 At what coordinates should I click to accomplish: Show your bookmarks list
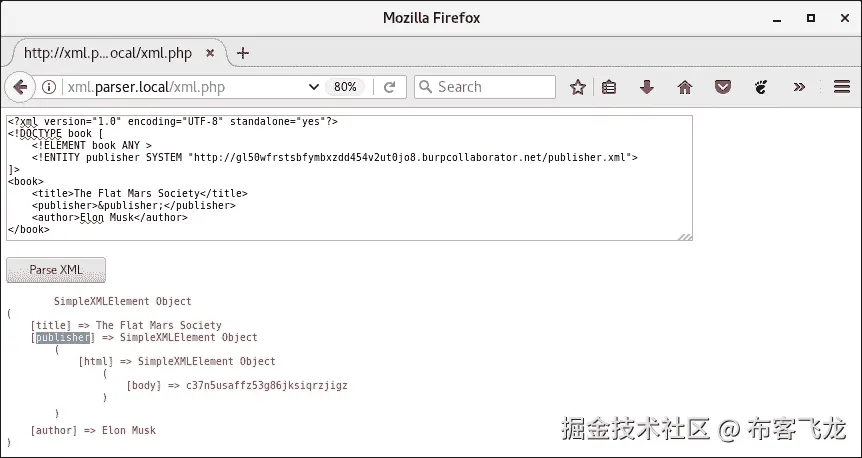[609, 87]
